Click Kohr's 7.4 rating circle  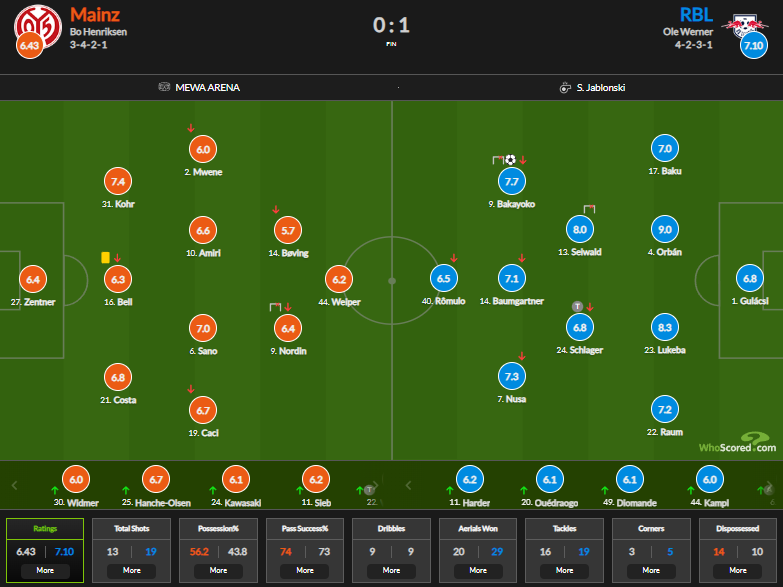point(118,182)
